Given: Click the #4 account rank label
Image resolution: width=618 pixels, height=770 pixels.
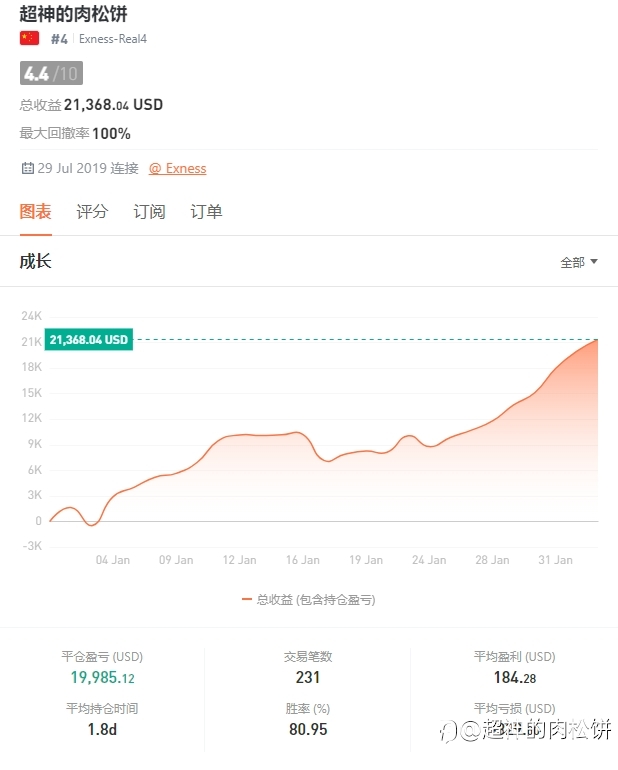Looking at the screenshot, I should (x=59, y=39).
